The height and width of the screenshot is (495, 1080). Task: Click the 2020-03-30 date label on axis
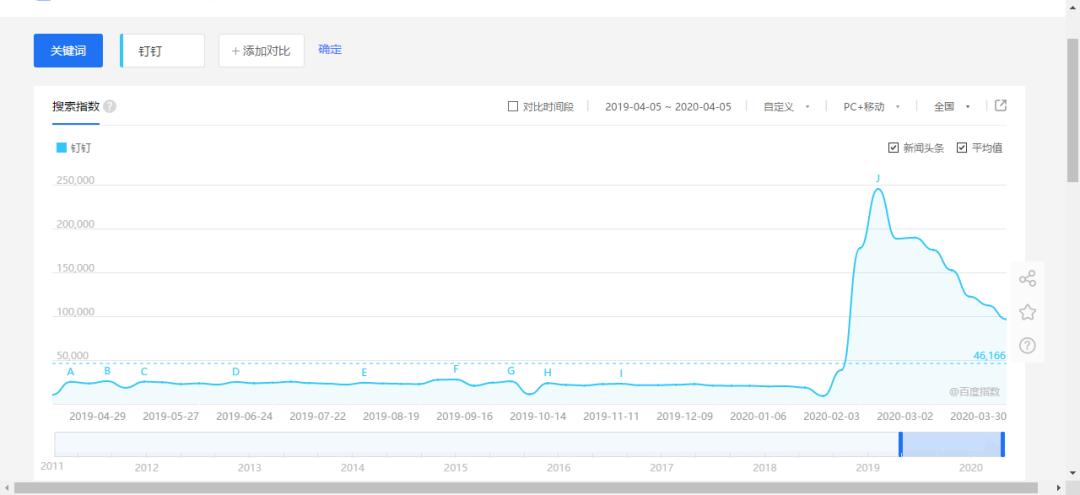[978, 417]
